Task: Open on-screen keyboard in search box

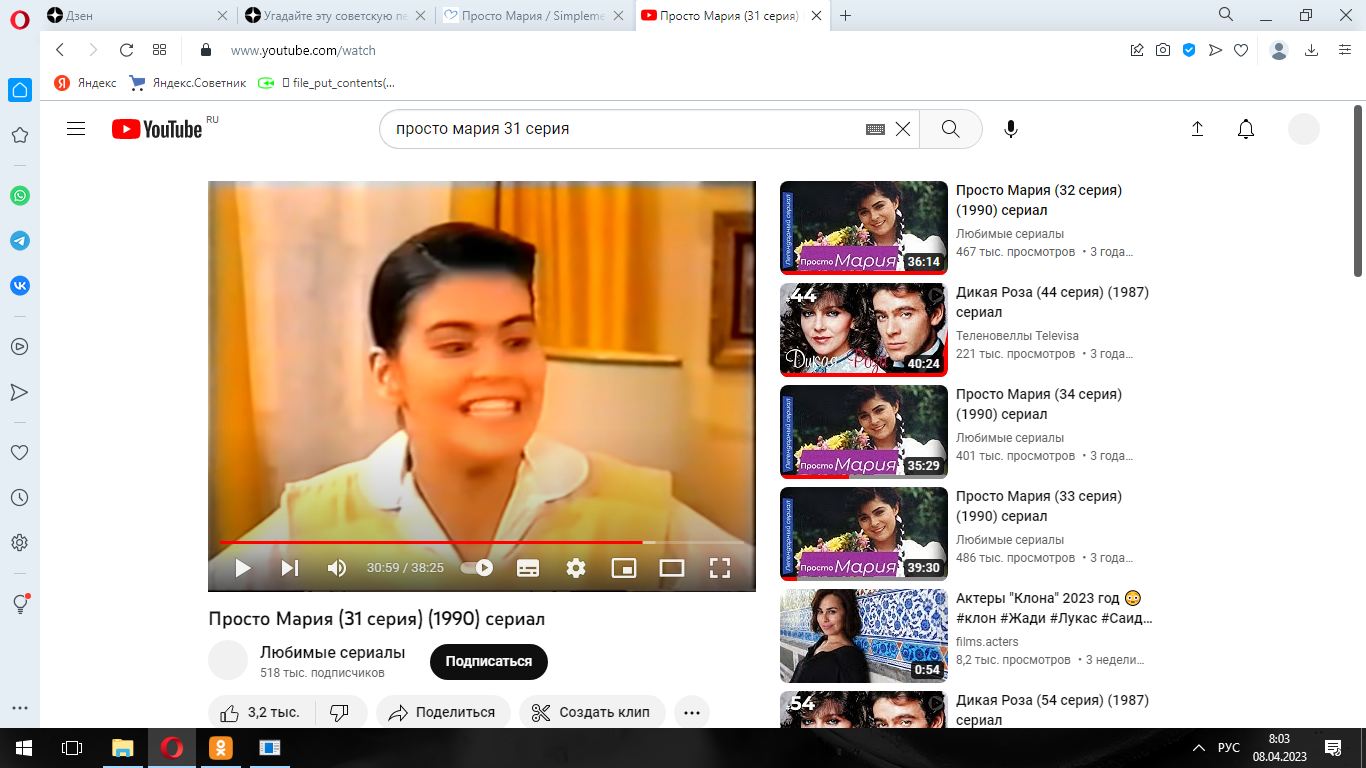Action: point(875,129)
